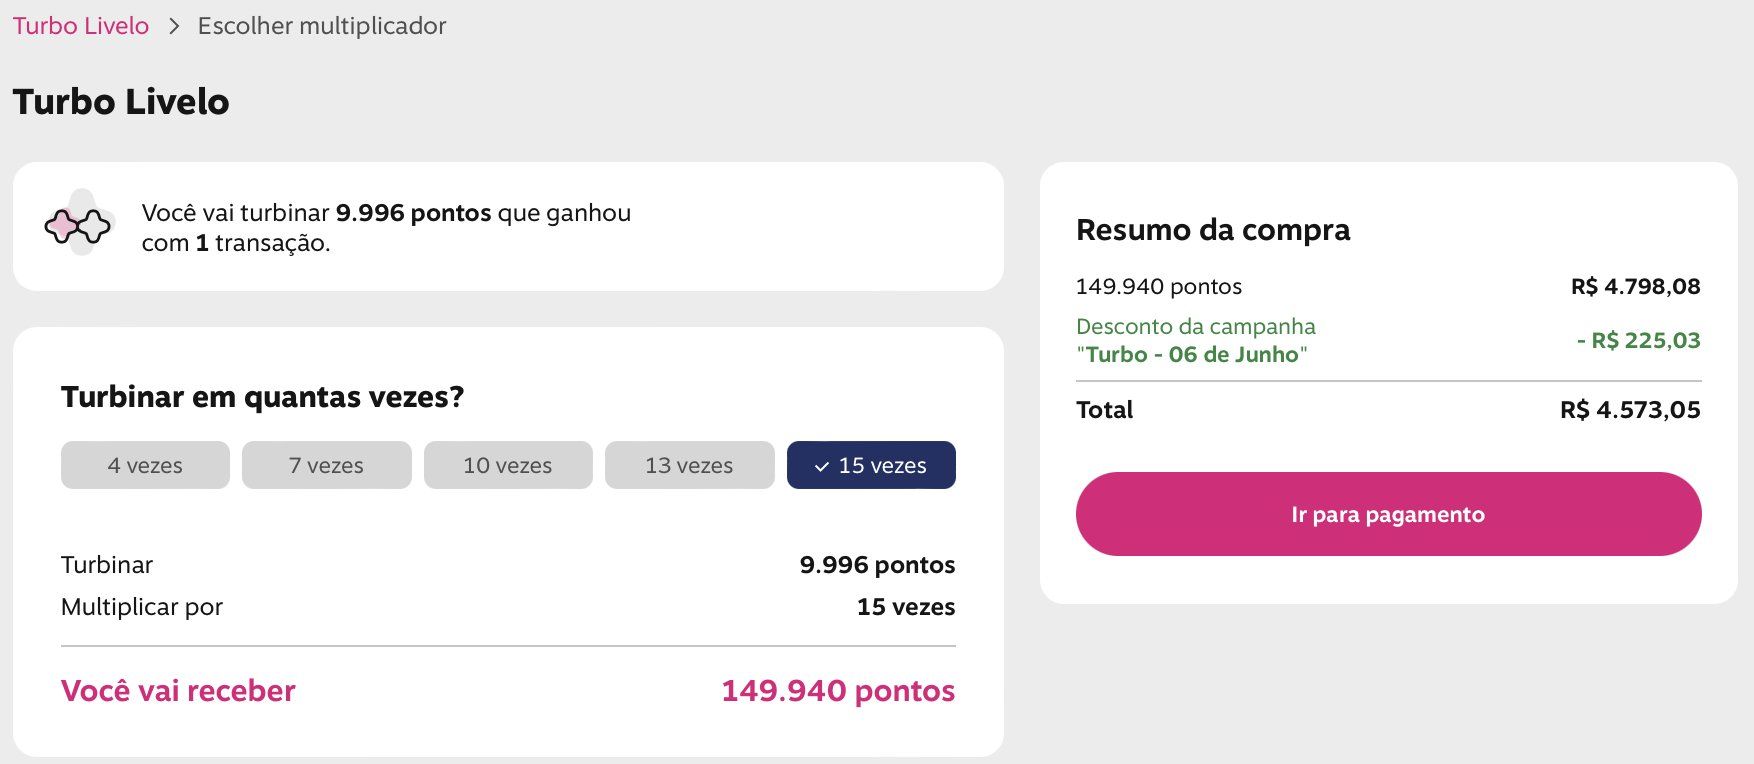Image resolution: width=1754 pixels, height=764 pixels.
Task: Click the Turbo - 06 de Junho campaign label
Action: (x=1192, y=354)
